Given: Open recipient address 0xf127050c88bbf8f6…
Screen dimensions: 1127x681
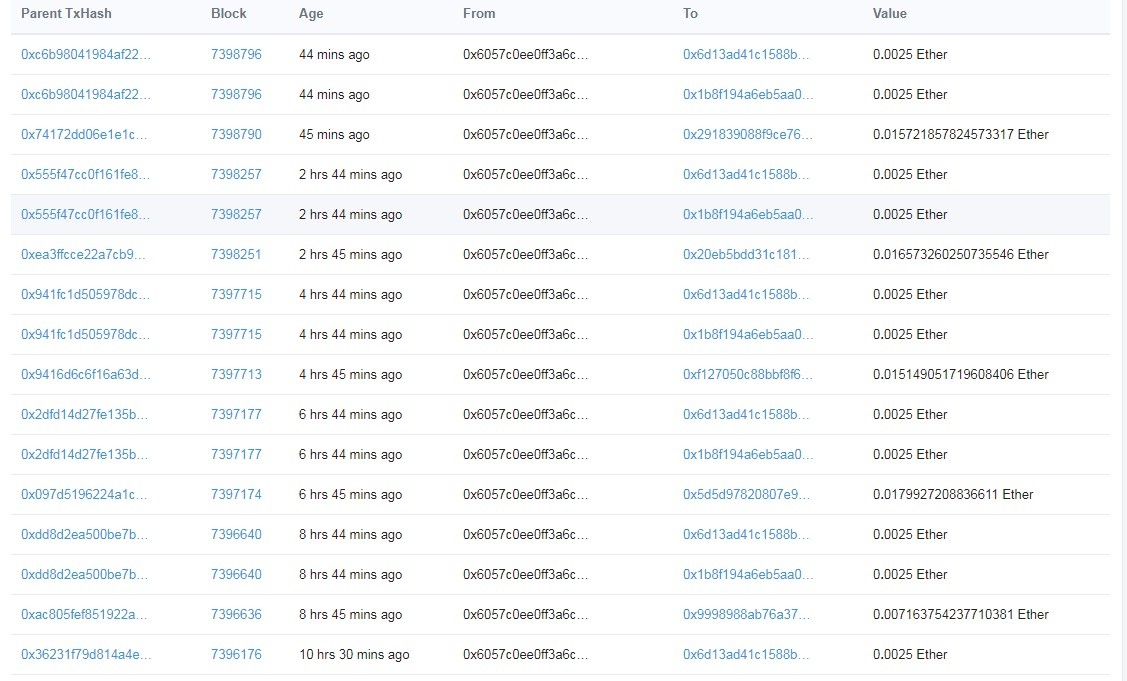Looking at the screenshot, I should click(748, 375).
